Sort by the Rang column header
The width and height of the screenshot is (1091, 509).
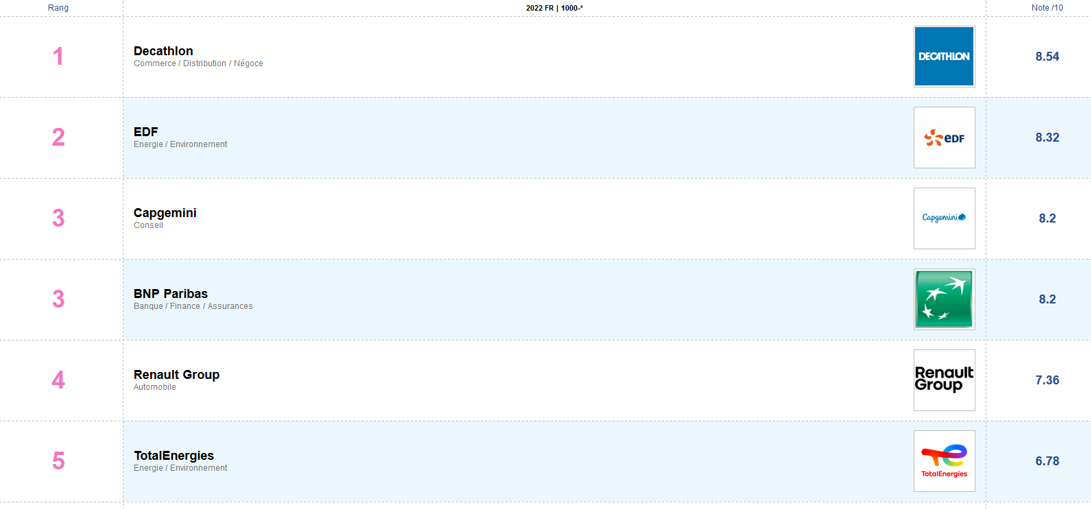[58, 8]
